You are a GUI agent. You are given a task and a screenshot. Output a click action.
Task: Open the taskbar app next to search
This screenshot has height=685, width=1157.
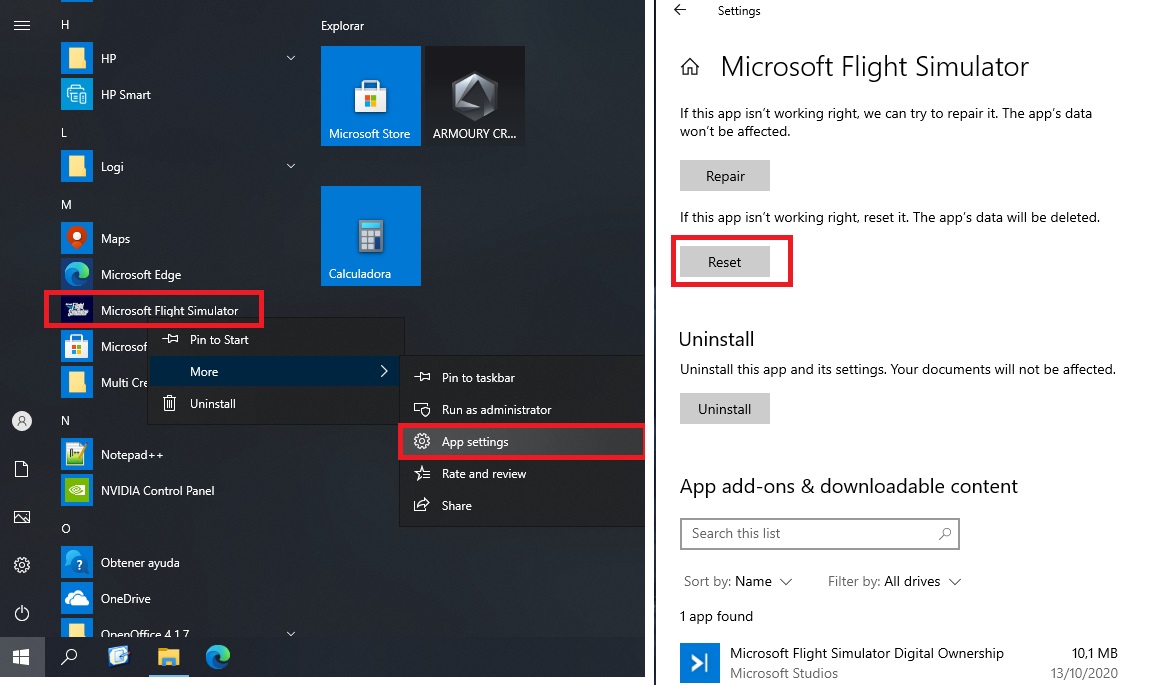click(x=119, y=656)
